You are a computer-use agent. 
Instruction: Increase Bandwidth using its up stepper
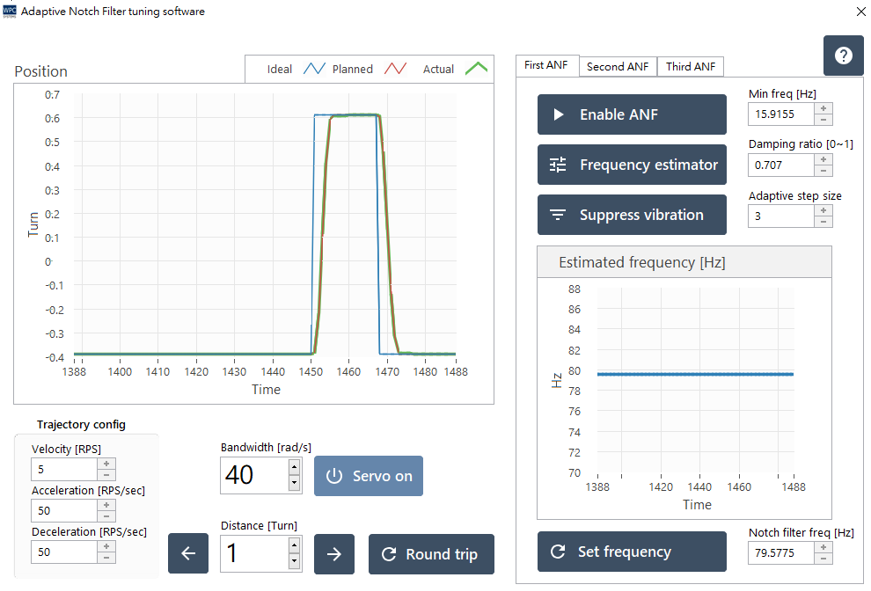[293, 468]
